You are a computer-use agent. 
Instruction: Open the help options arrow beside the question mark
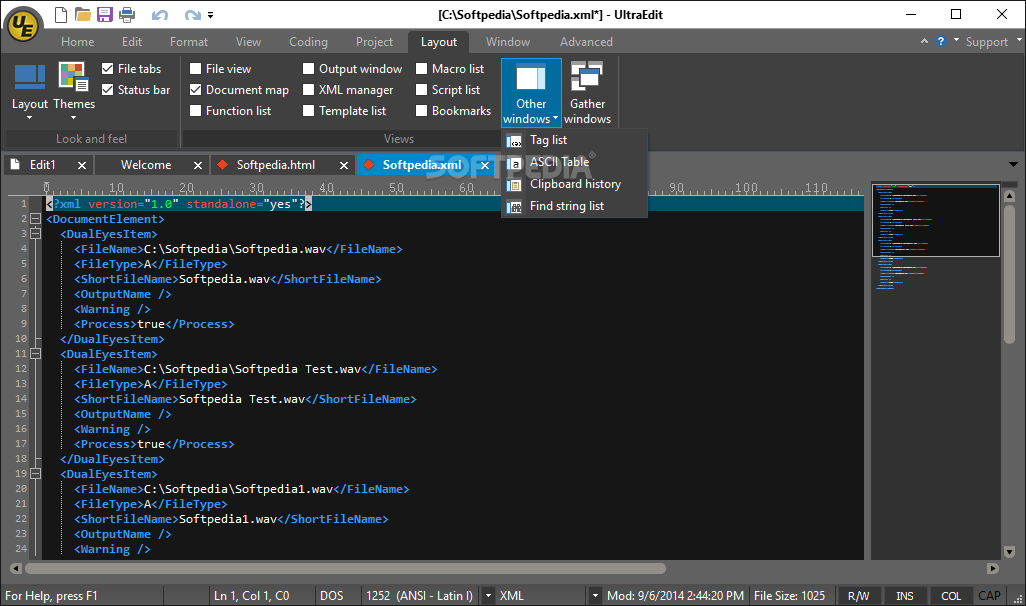(956, 41)
